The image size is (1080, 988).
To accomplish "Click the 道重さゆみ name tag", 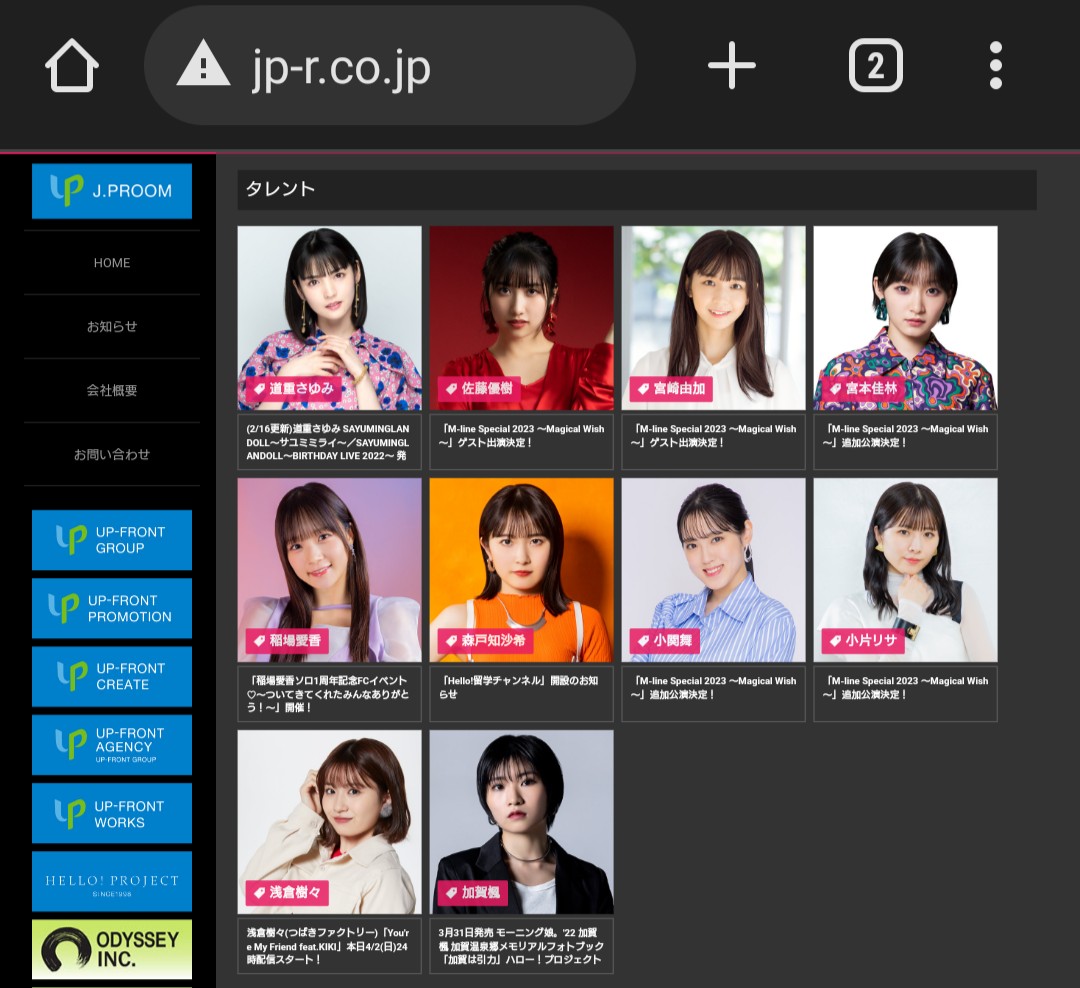I will point(294,389).
